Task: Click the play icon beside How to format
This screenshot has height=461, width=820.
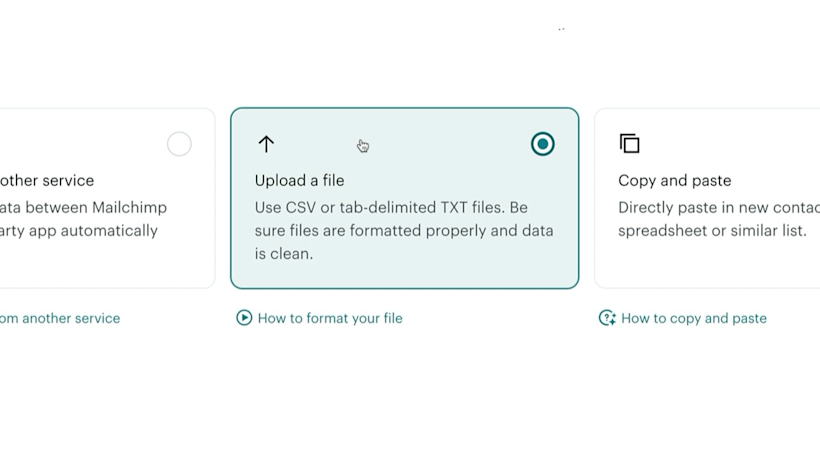Action: [x=244, y=318]
